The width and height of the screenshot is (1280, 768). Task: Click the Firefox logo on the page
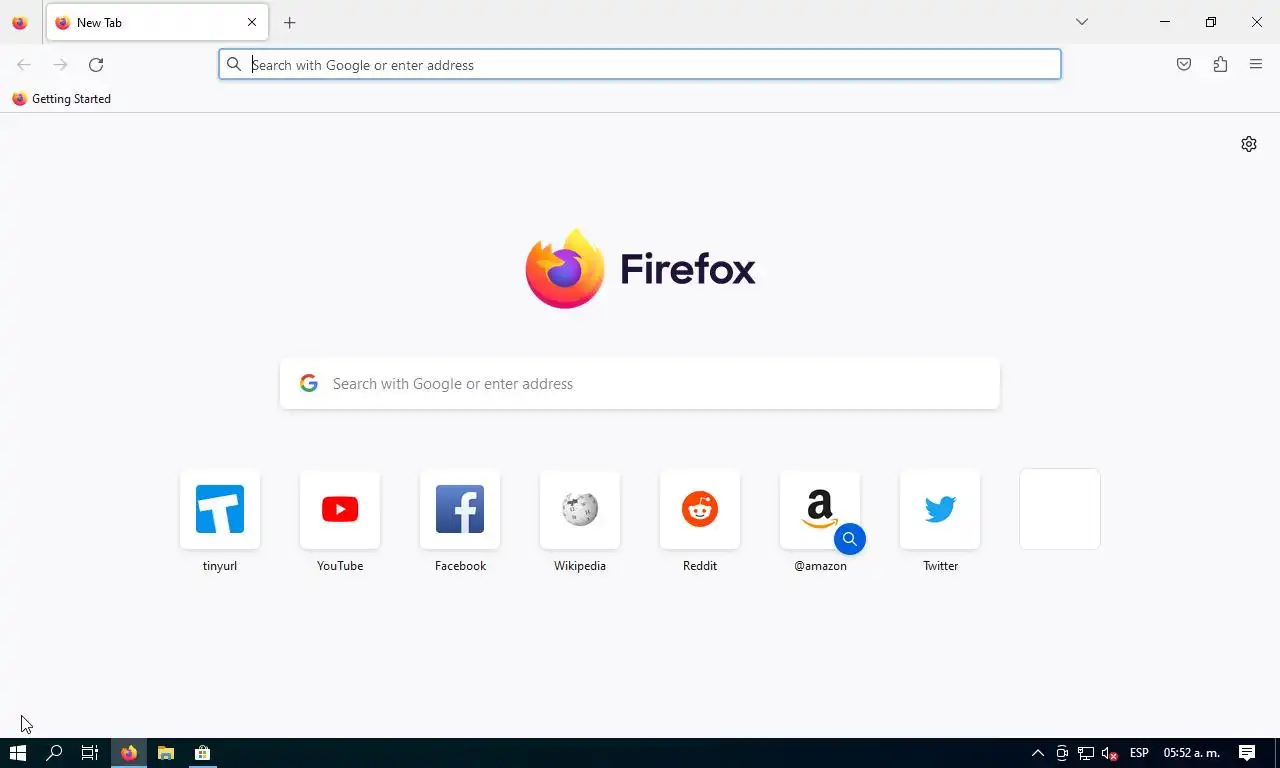click(x=640, y=269)
